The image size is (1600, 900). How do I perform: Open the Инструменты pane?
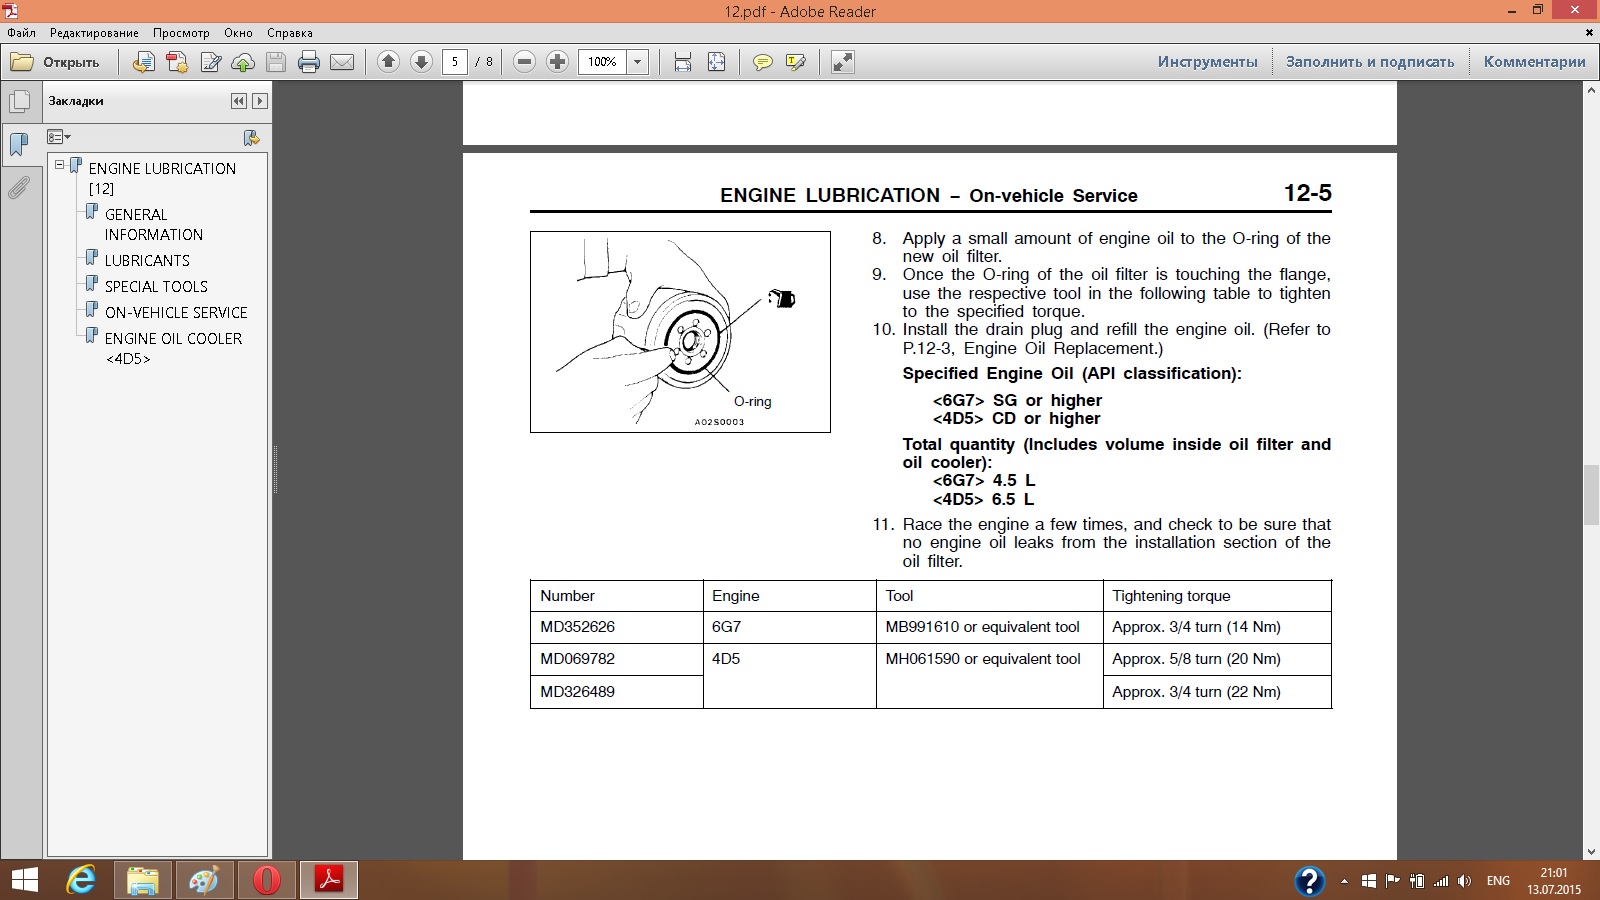(1207, 62)
